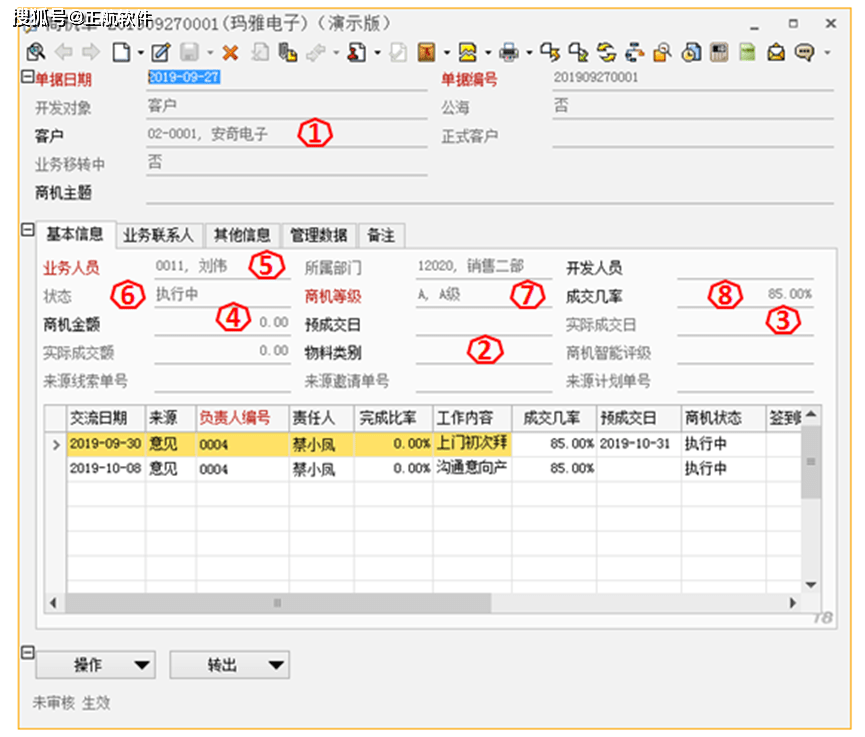The image size is (865, 737).
Task: Select the 备注 tab
Action: tap(381, 236)
